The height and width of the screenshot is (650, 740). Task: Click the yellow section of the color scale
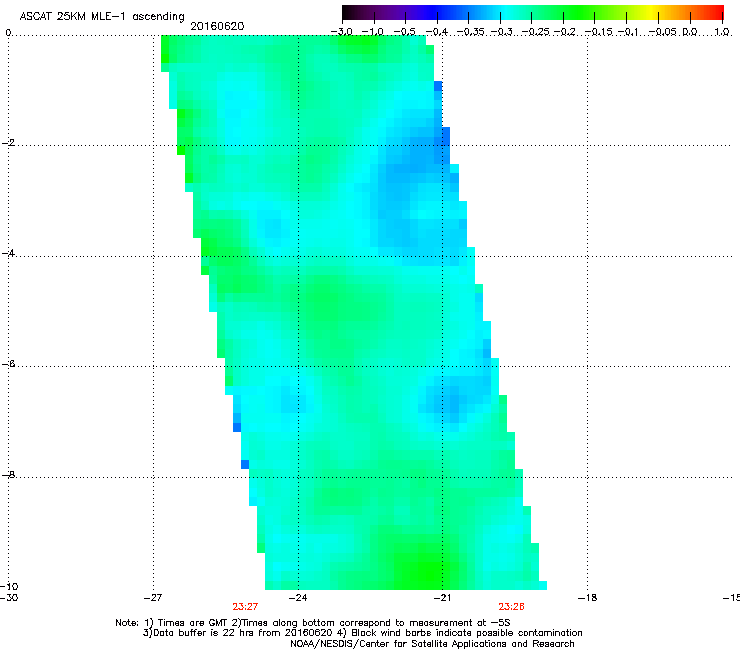[651, 13]
